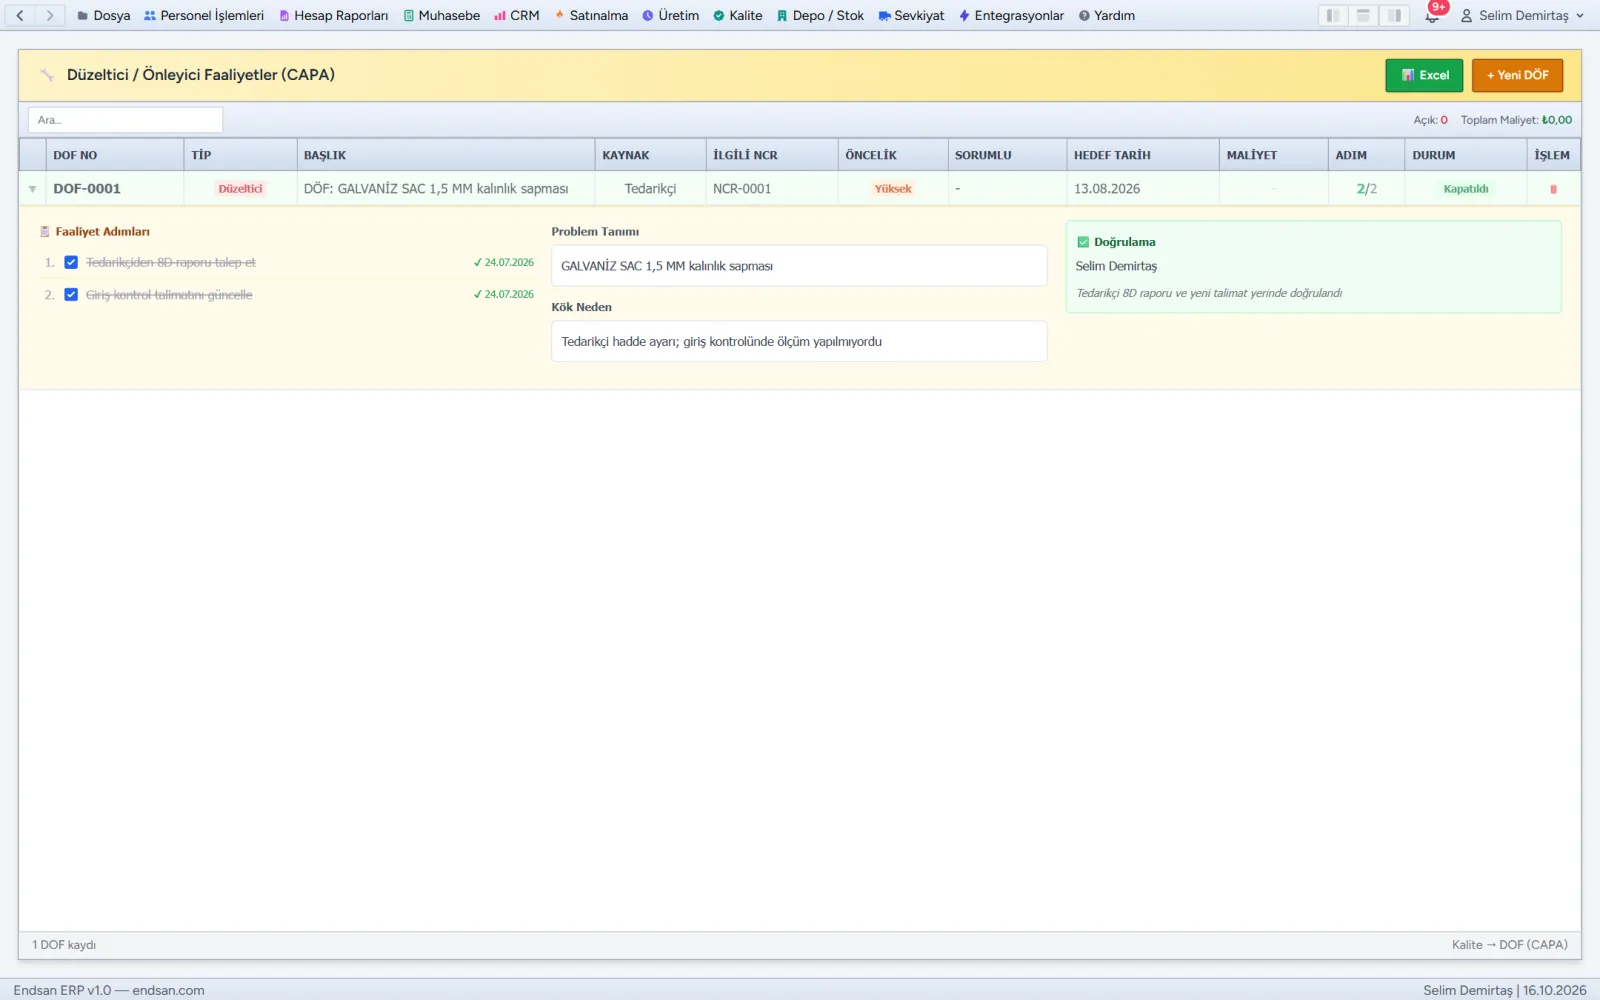
Task: Open the Entegrasyonlar menu
Action: pyautogui.click(x=1011, y=15)
